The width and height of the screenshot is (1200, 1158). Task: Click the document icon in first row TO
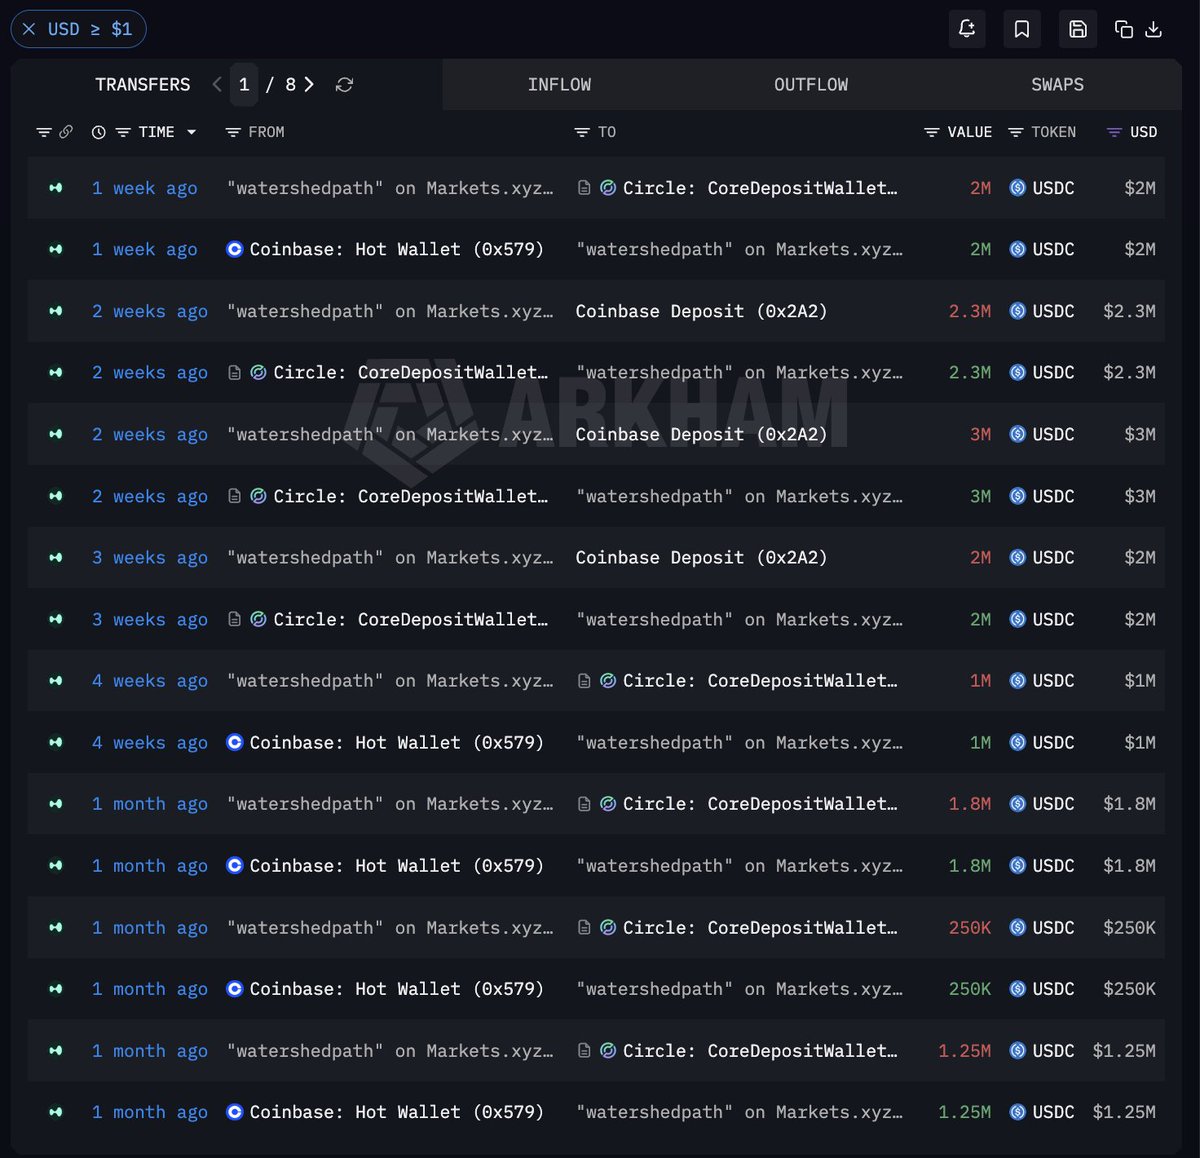[584, 188]
